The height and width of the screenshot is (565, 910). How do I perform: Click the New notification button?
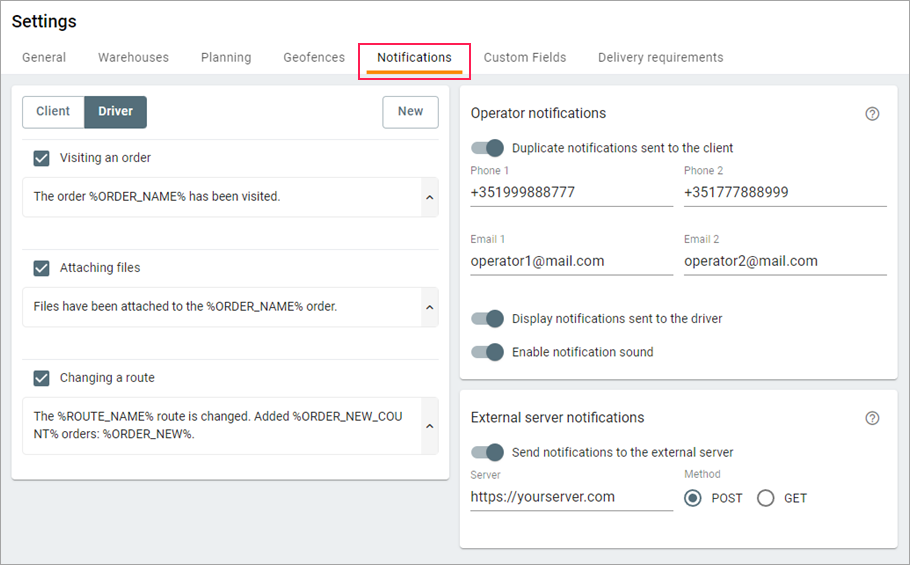coord(410,112)
